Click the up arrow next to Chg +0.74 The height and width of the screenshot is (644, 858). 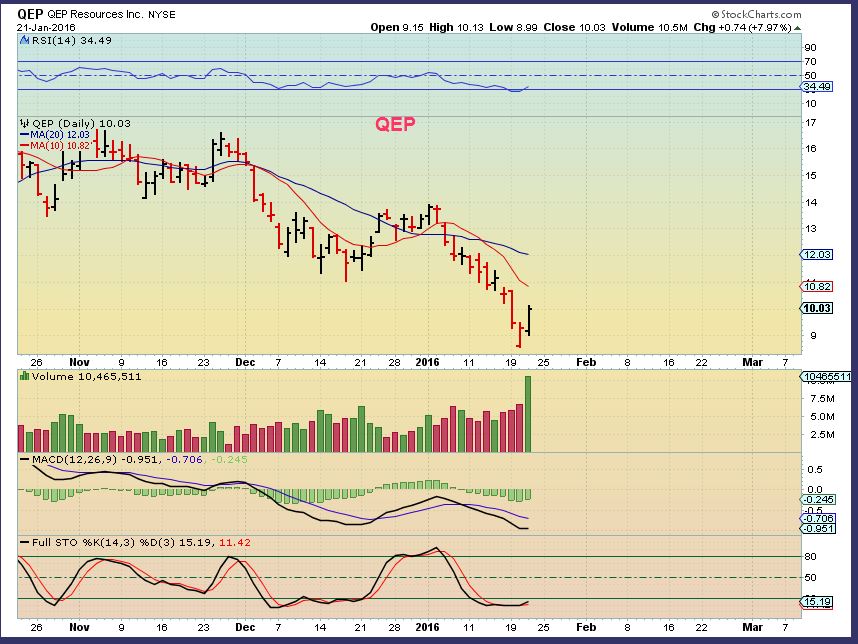click(797, 28)
